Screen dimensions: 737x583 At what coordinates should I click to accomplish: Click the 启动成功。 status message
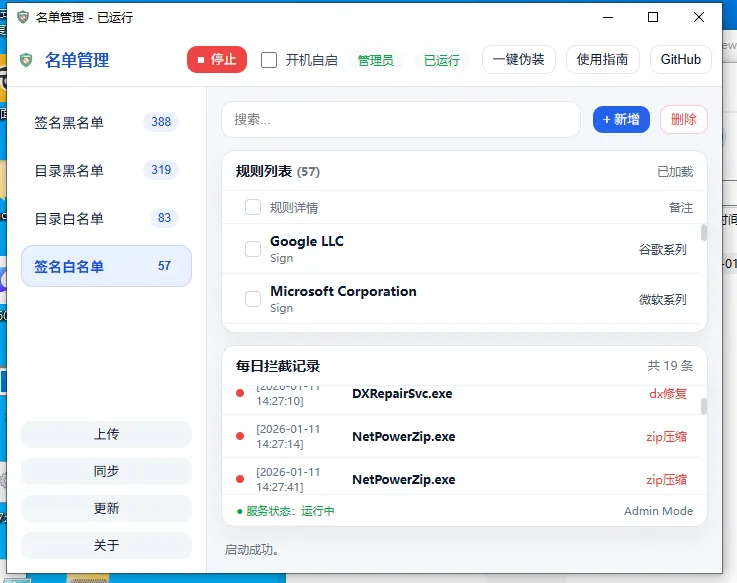pyautogui.click(x=252, y=549)
